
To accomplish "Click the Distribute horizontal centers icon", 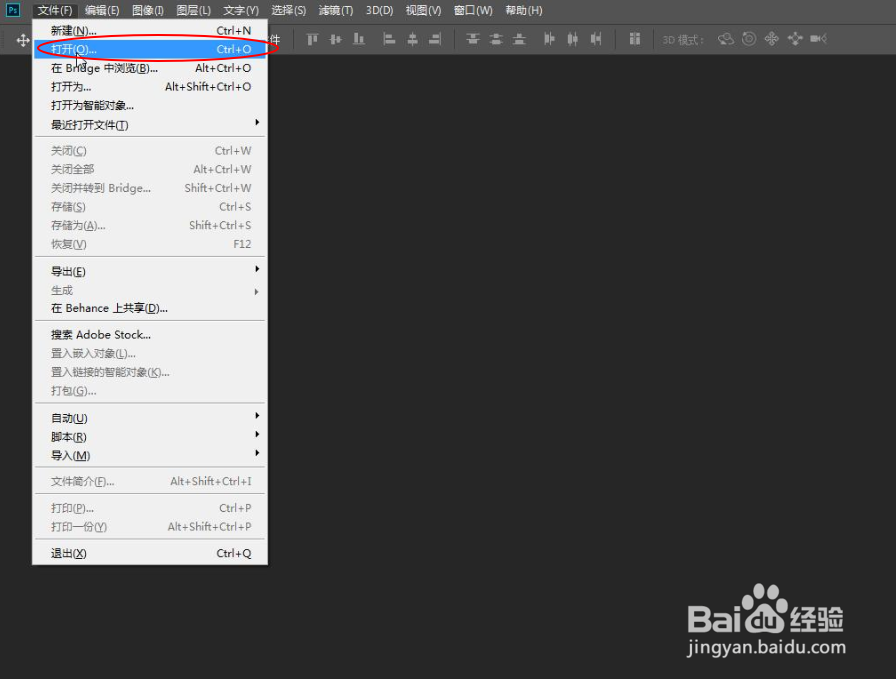I will pyautogui.click(x=573, y=39).
